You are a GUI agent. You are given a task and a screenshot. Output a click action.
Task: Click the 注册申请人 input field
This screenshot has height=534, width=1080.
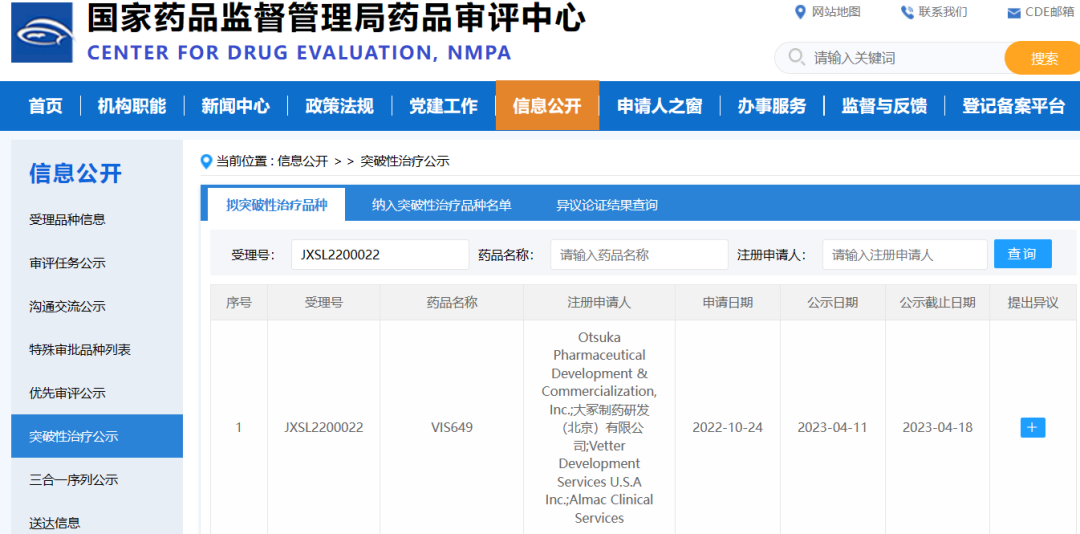pyautogui.click(x=904, y=255)
